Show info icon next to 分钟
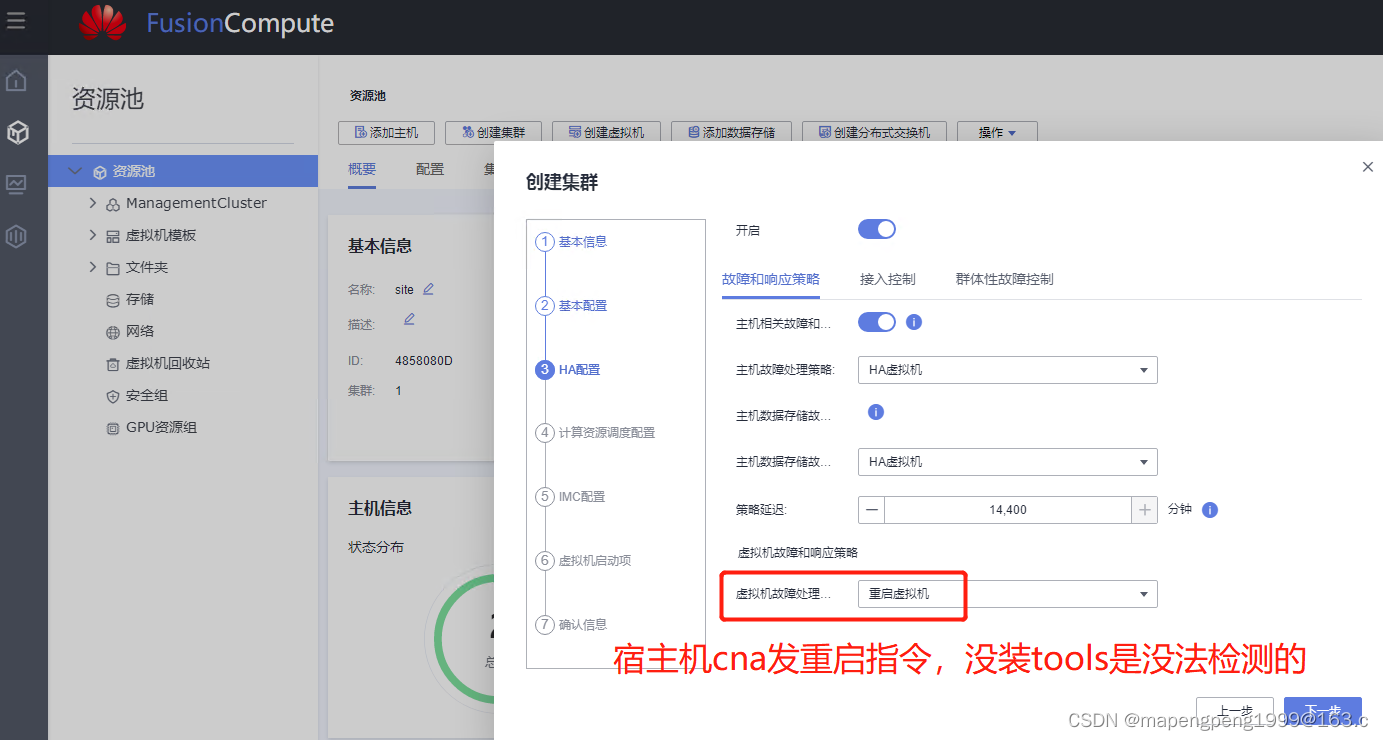Image resolution: width=1383 pixels, height=740 pixels. tap(1210, 510)
